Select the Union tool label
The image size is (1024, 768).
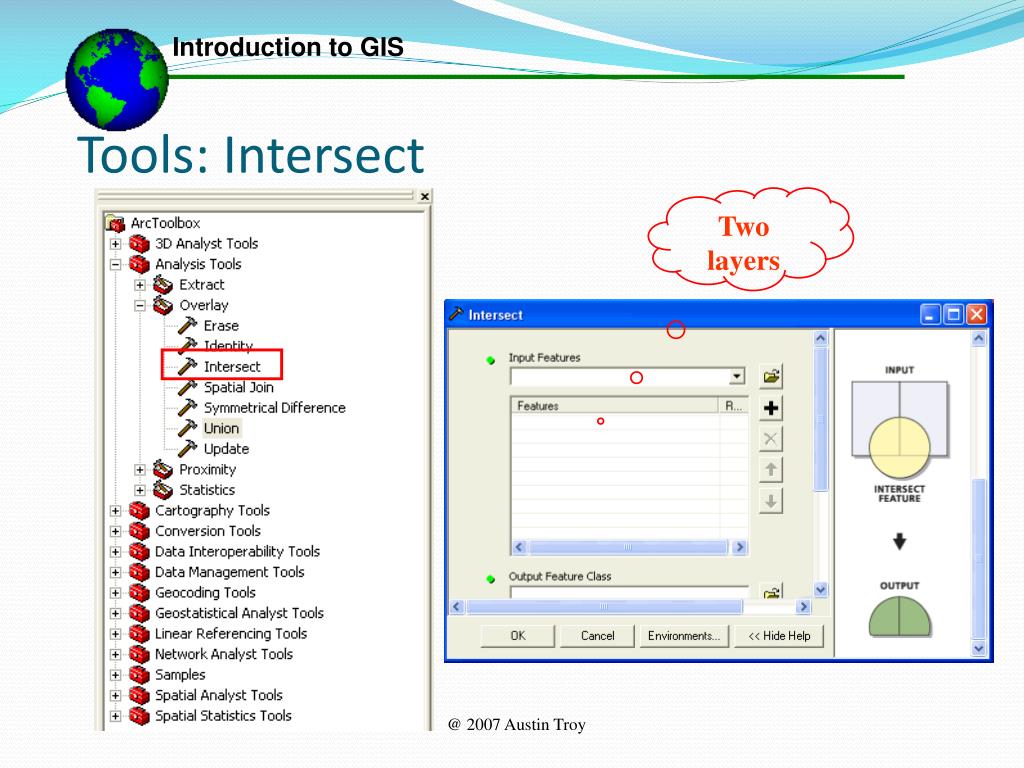point(221,428)
